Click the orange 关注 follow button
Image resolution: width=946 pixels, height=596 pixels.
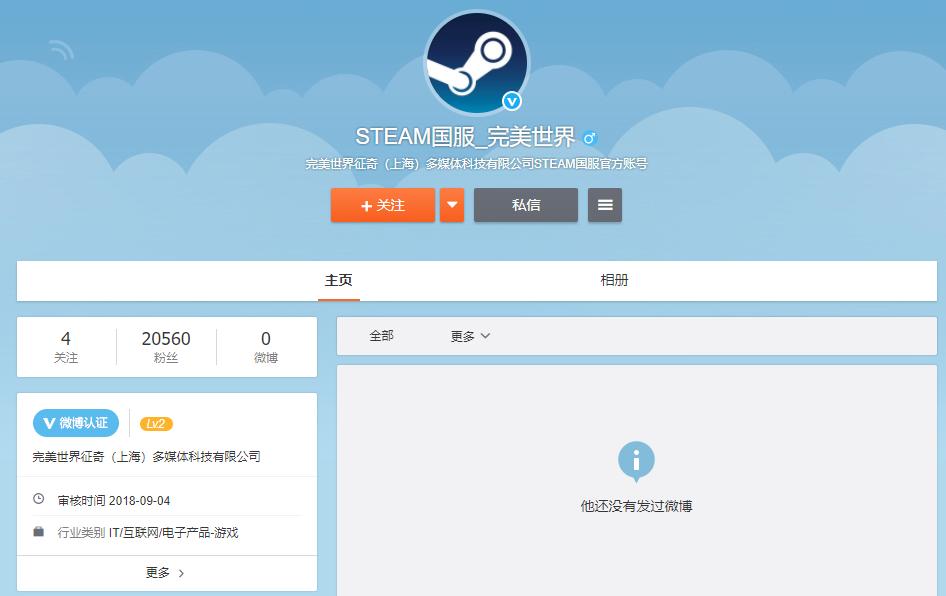tap(383, 205)
